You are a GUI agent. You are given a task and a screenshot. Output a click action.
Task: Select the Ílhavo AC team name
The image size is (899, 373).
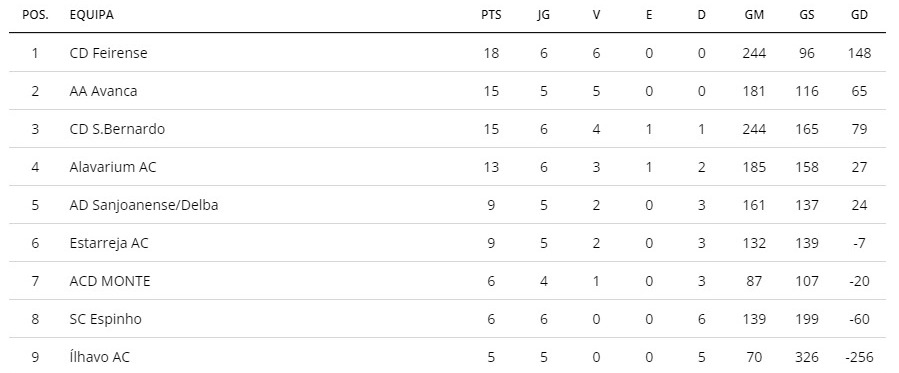(100, 357)
